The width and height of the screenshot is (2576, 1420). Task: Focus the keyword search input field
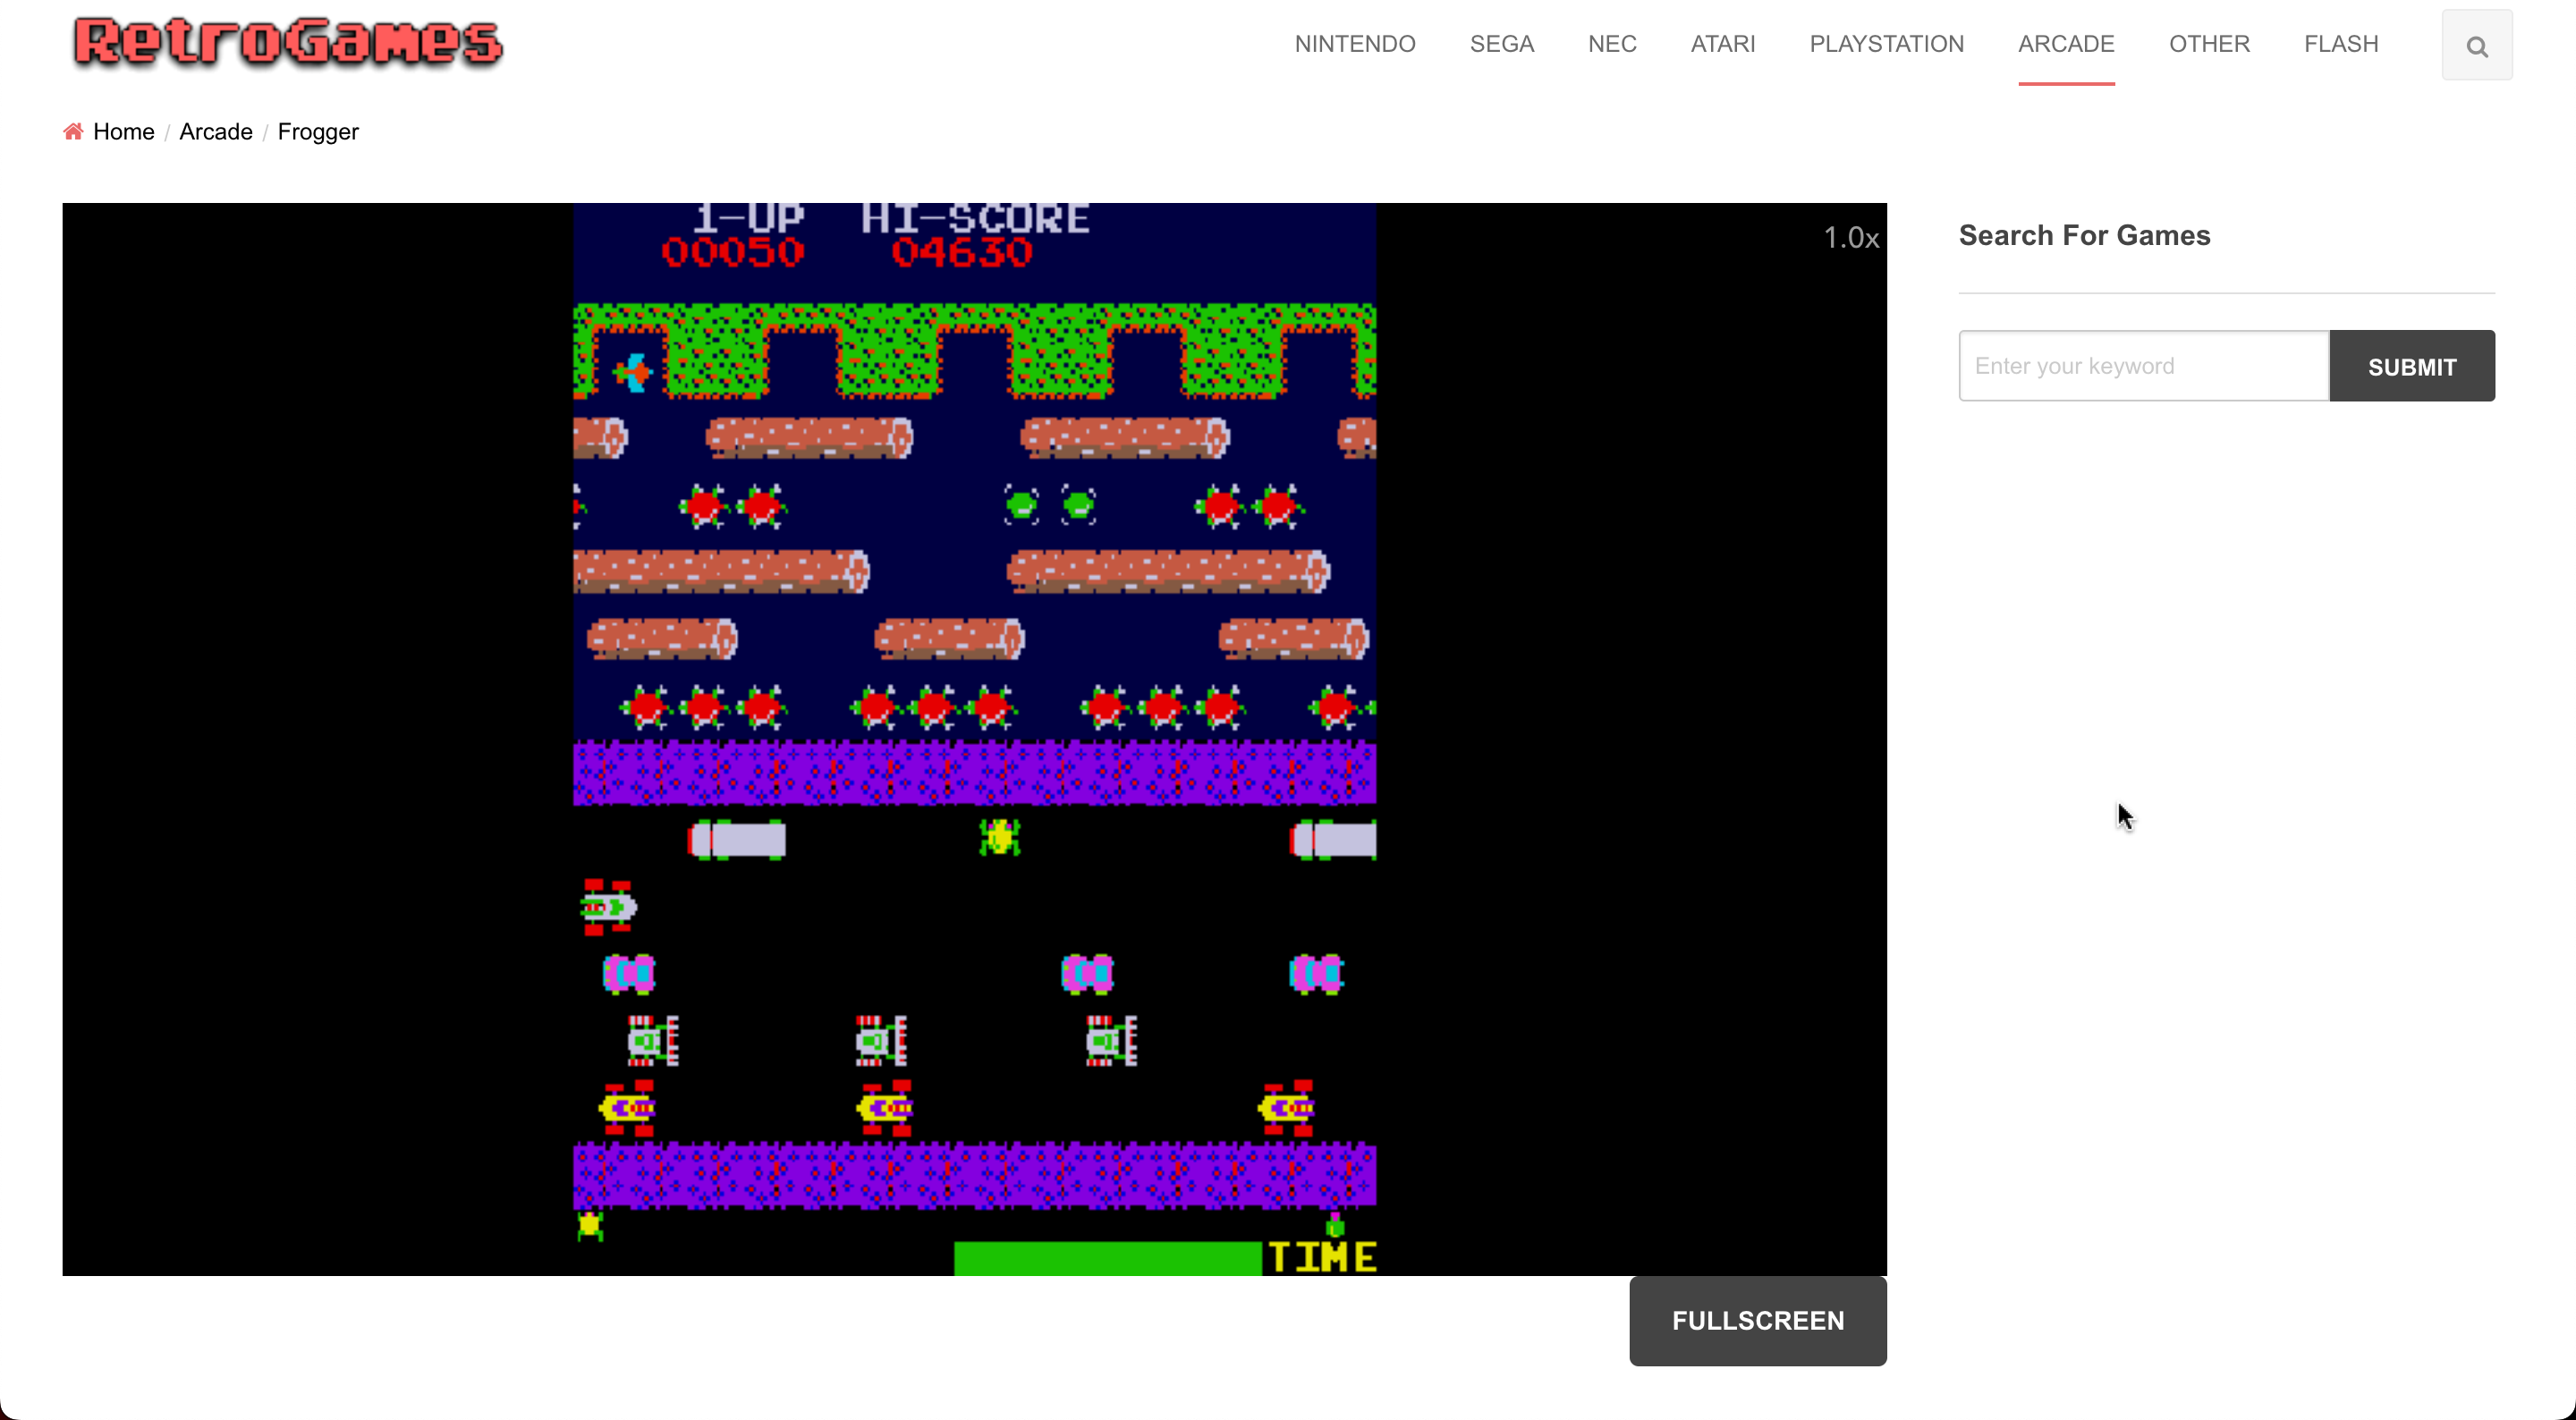pyautogui.click(x=2143, y=366)
